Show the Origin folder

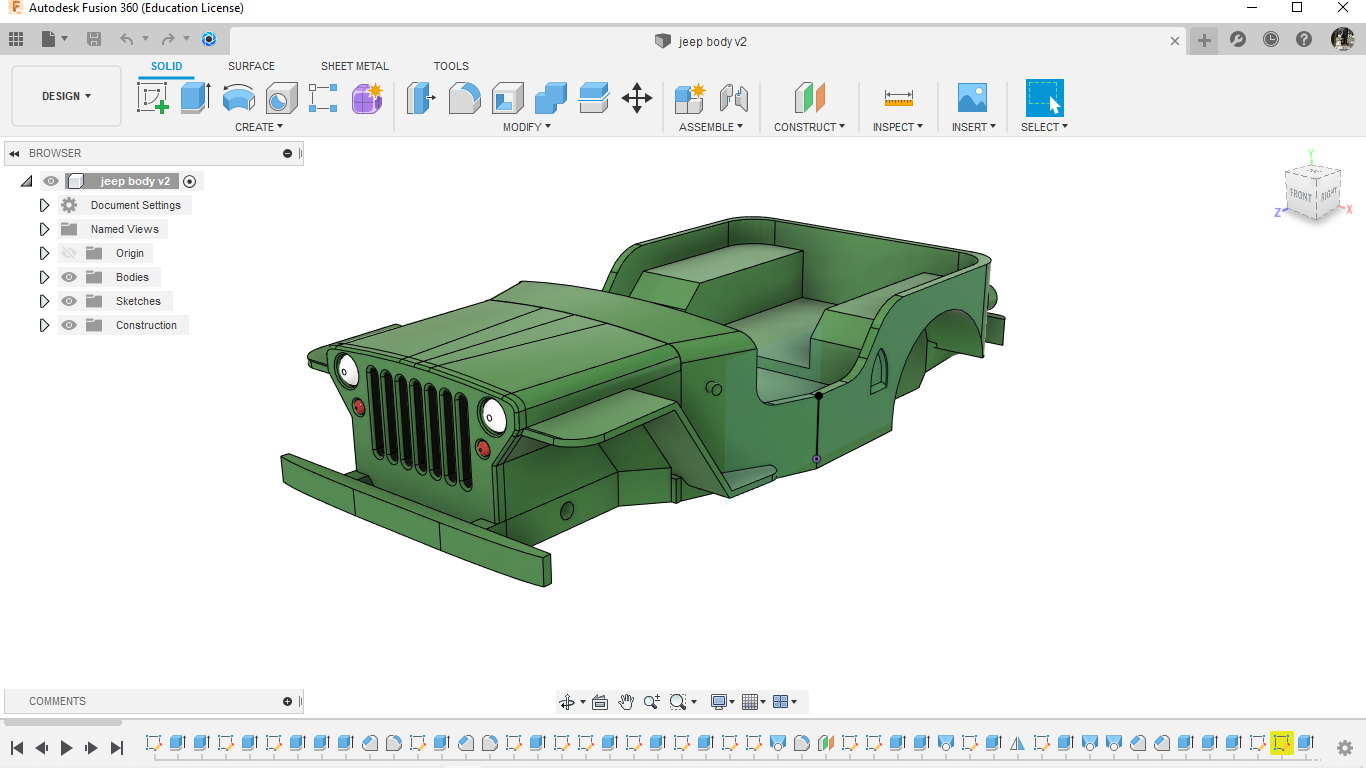[69, 253]
